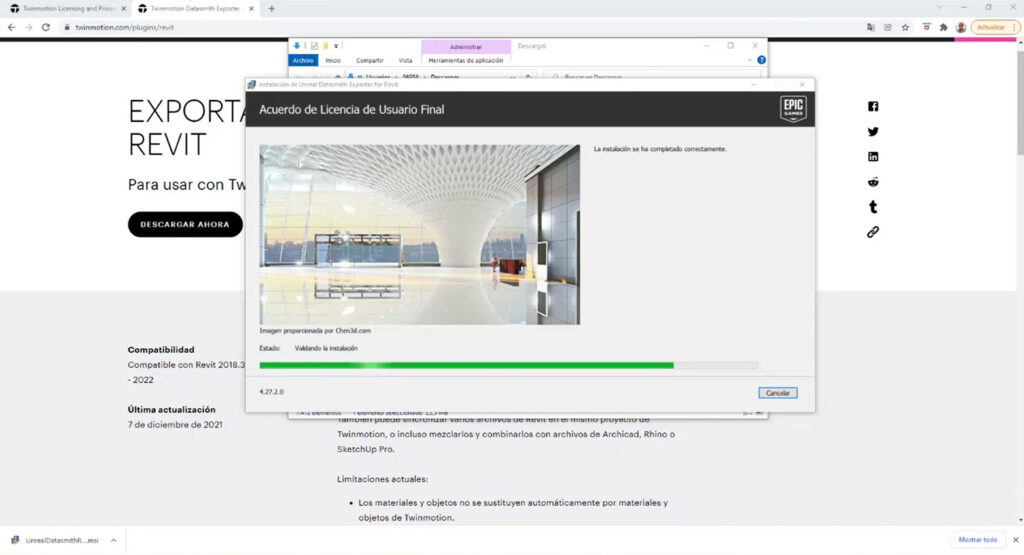Collapse the File Explorer ribbon chevron
Screen dimensions: 1024x555
[750, 60]
